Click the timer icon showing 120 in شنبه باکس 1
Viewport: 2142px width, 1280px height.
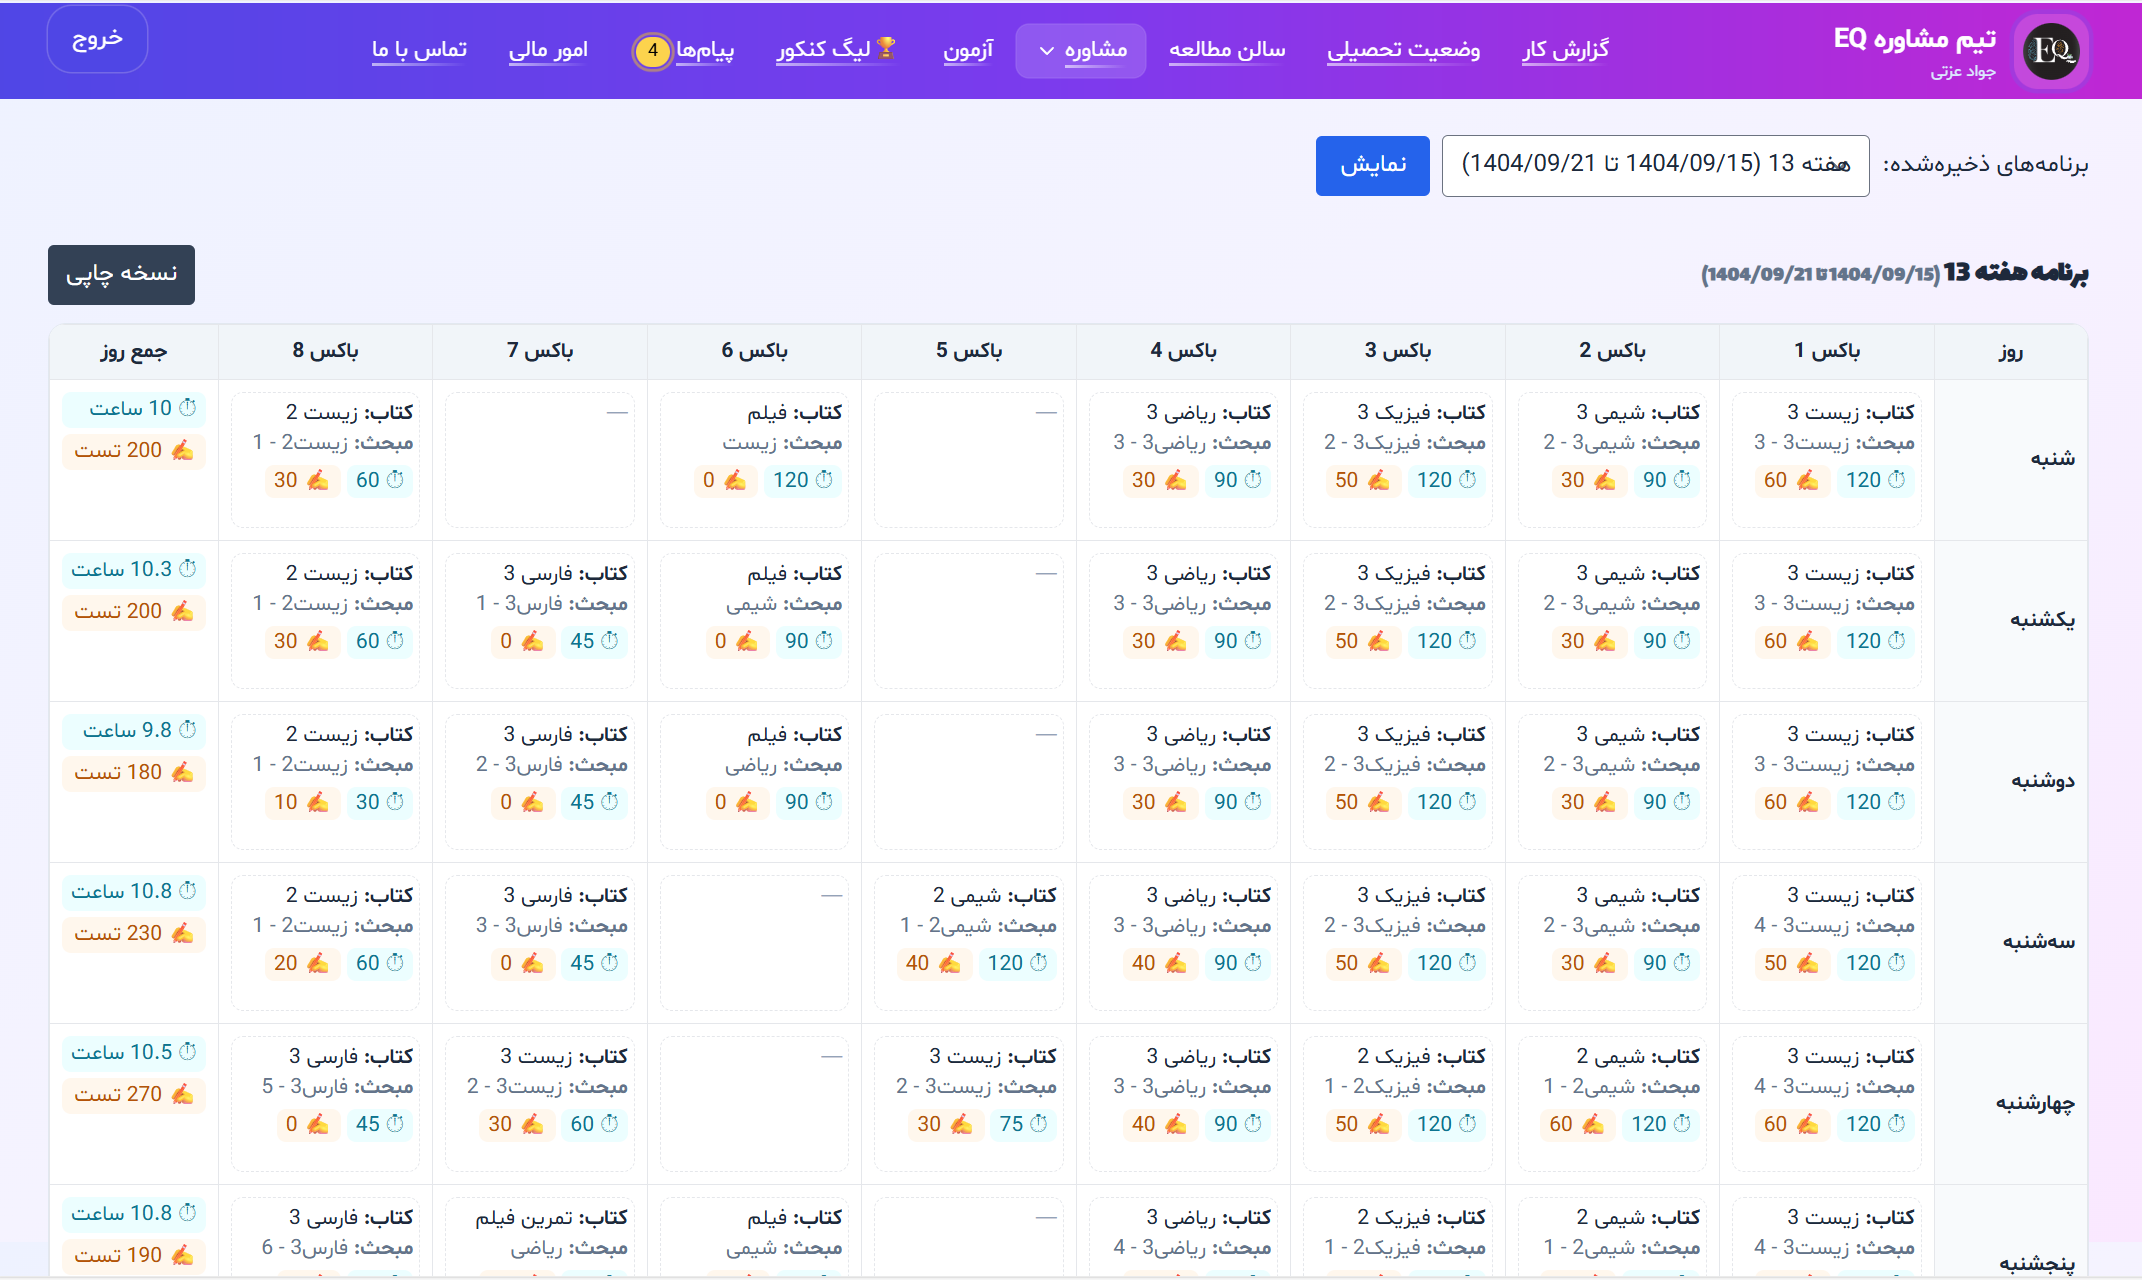pyautogui.click(x=1898, y=480)
